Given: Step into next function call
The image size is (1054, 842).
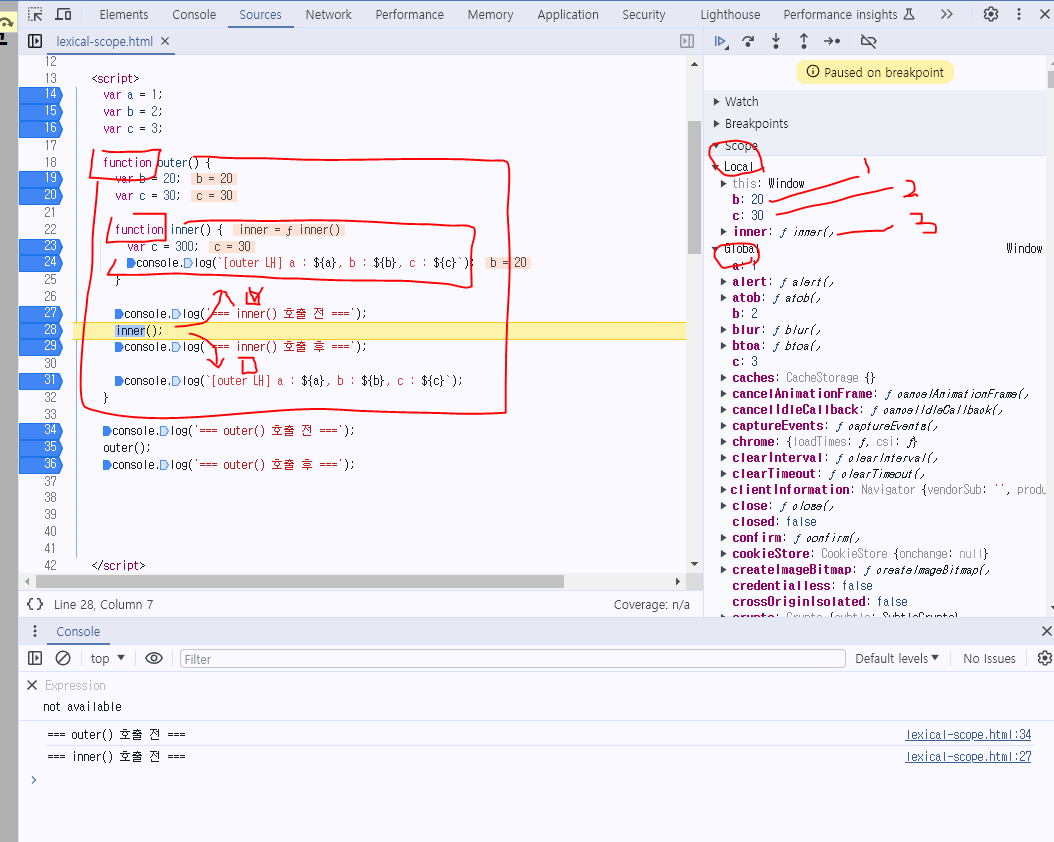Looking at the screenshot, I should [776, 42].
